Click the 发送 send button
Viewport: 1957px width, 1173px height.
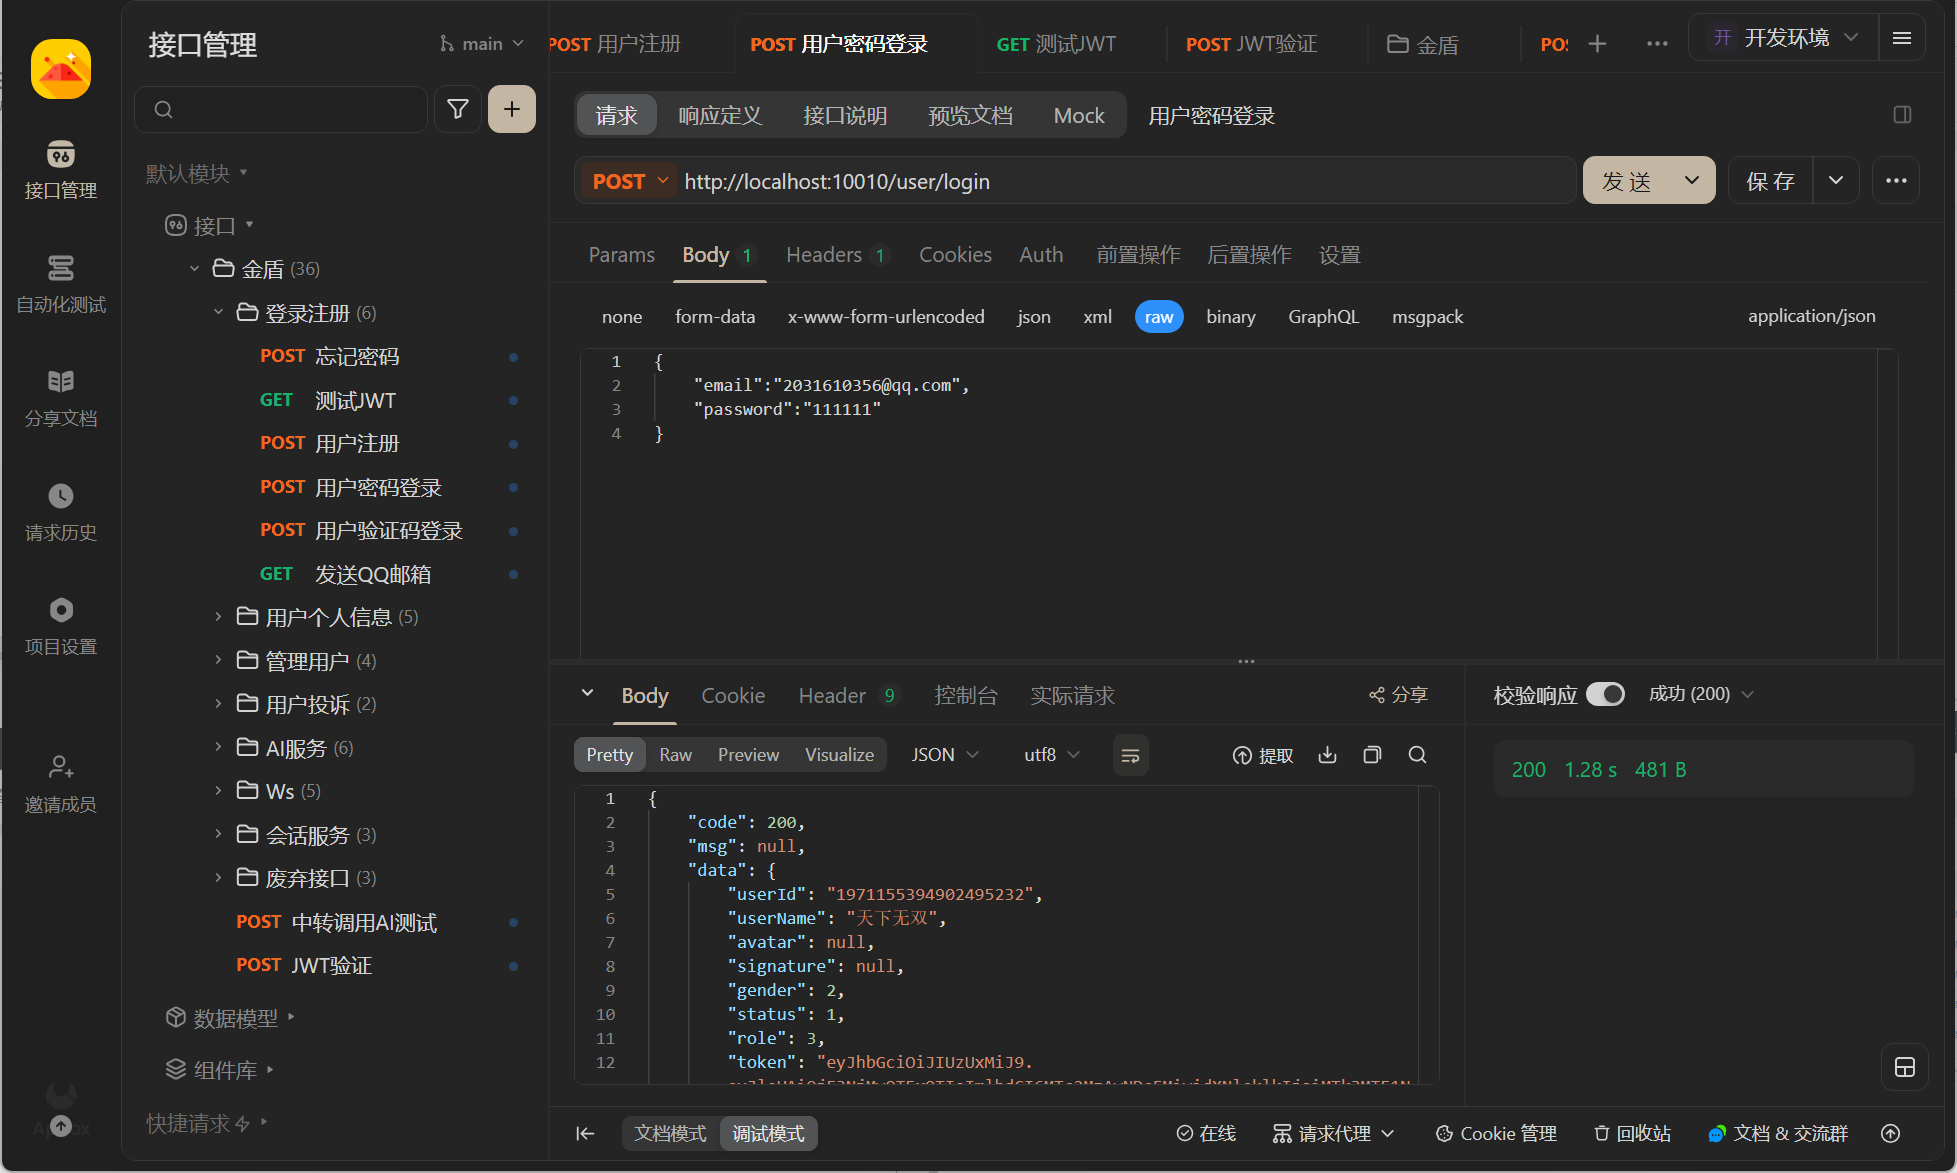(1627, 181)
